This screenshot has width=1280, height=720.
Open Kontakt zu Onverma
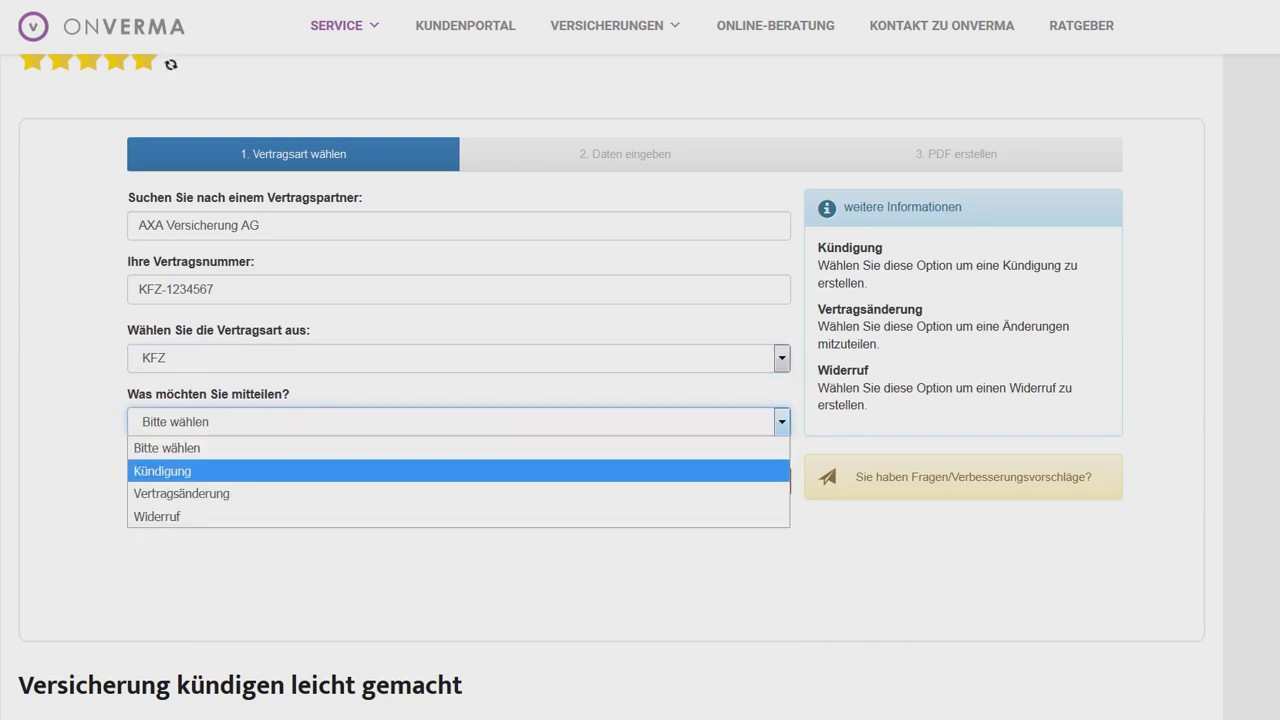point(941,26)
